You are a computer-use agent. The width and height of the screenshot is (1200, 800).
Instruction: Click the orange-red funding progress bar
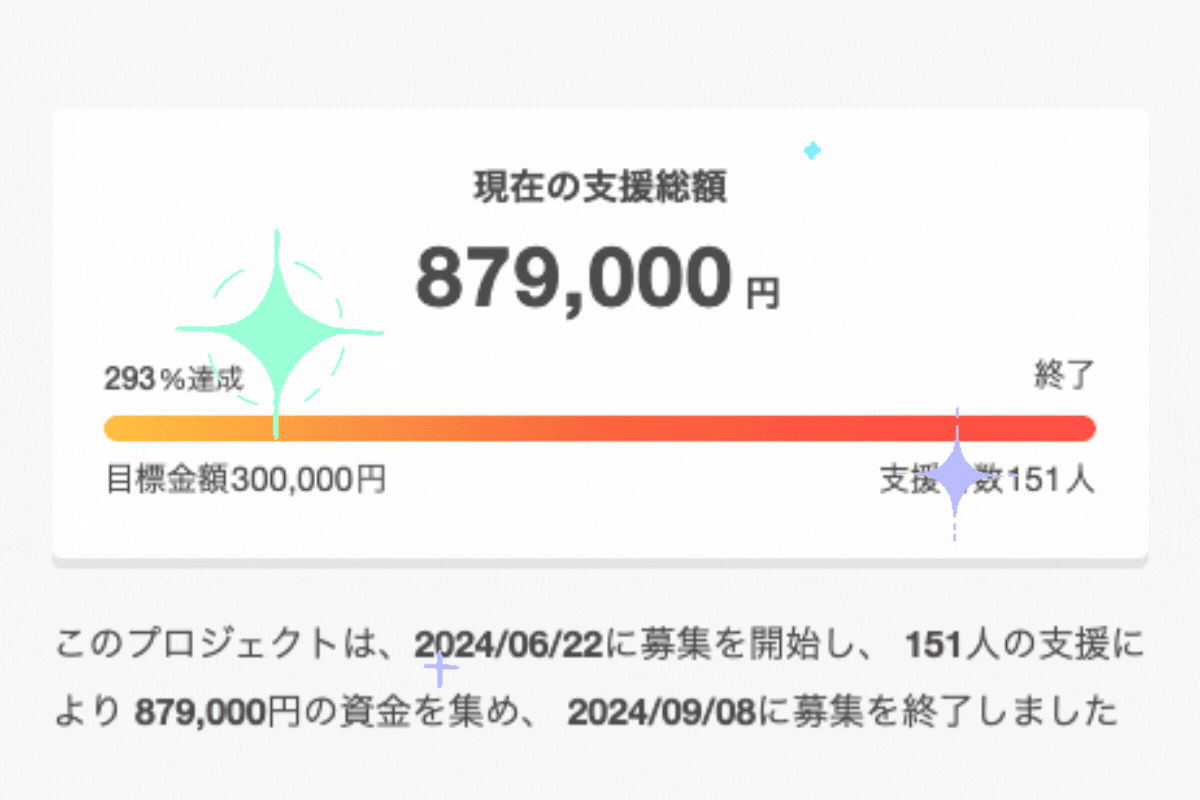coord(600,428)
